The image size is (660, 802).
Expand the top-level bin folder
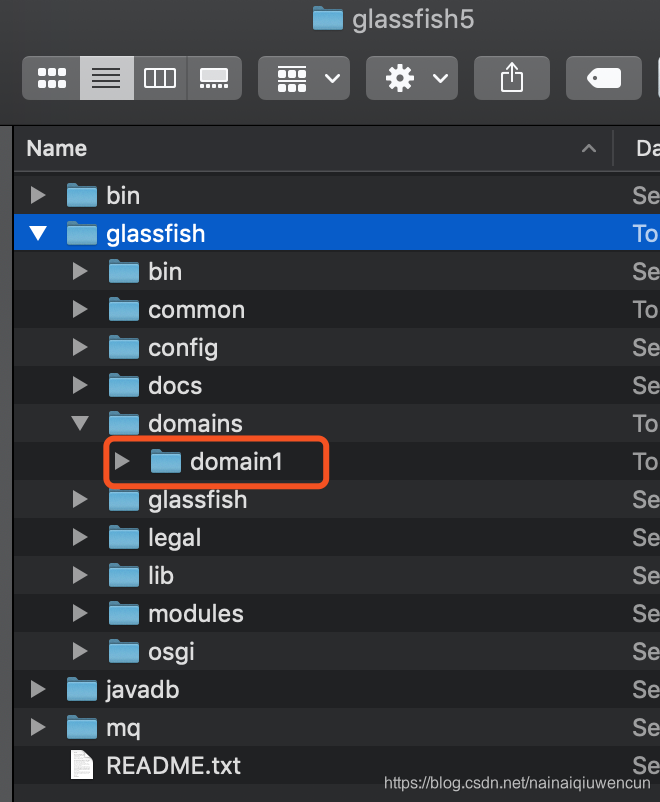[x=38, y=195]
